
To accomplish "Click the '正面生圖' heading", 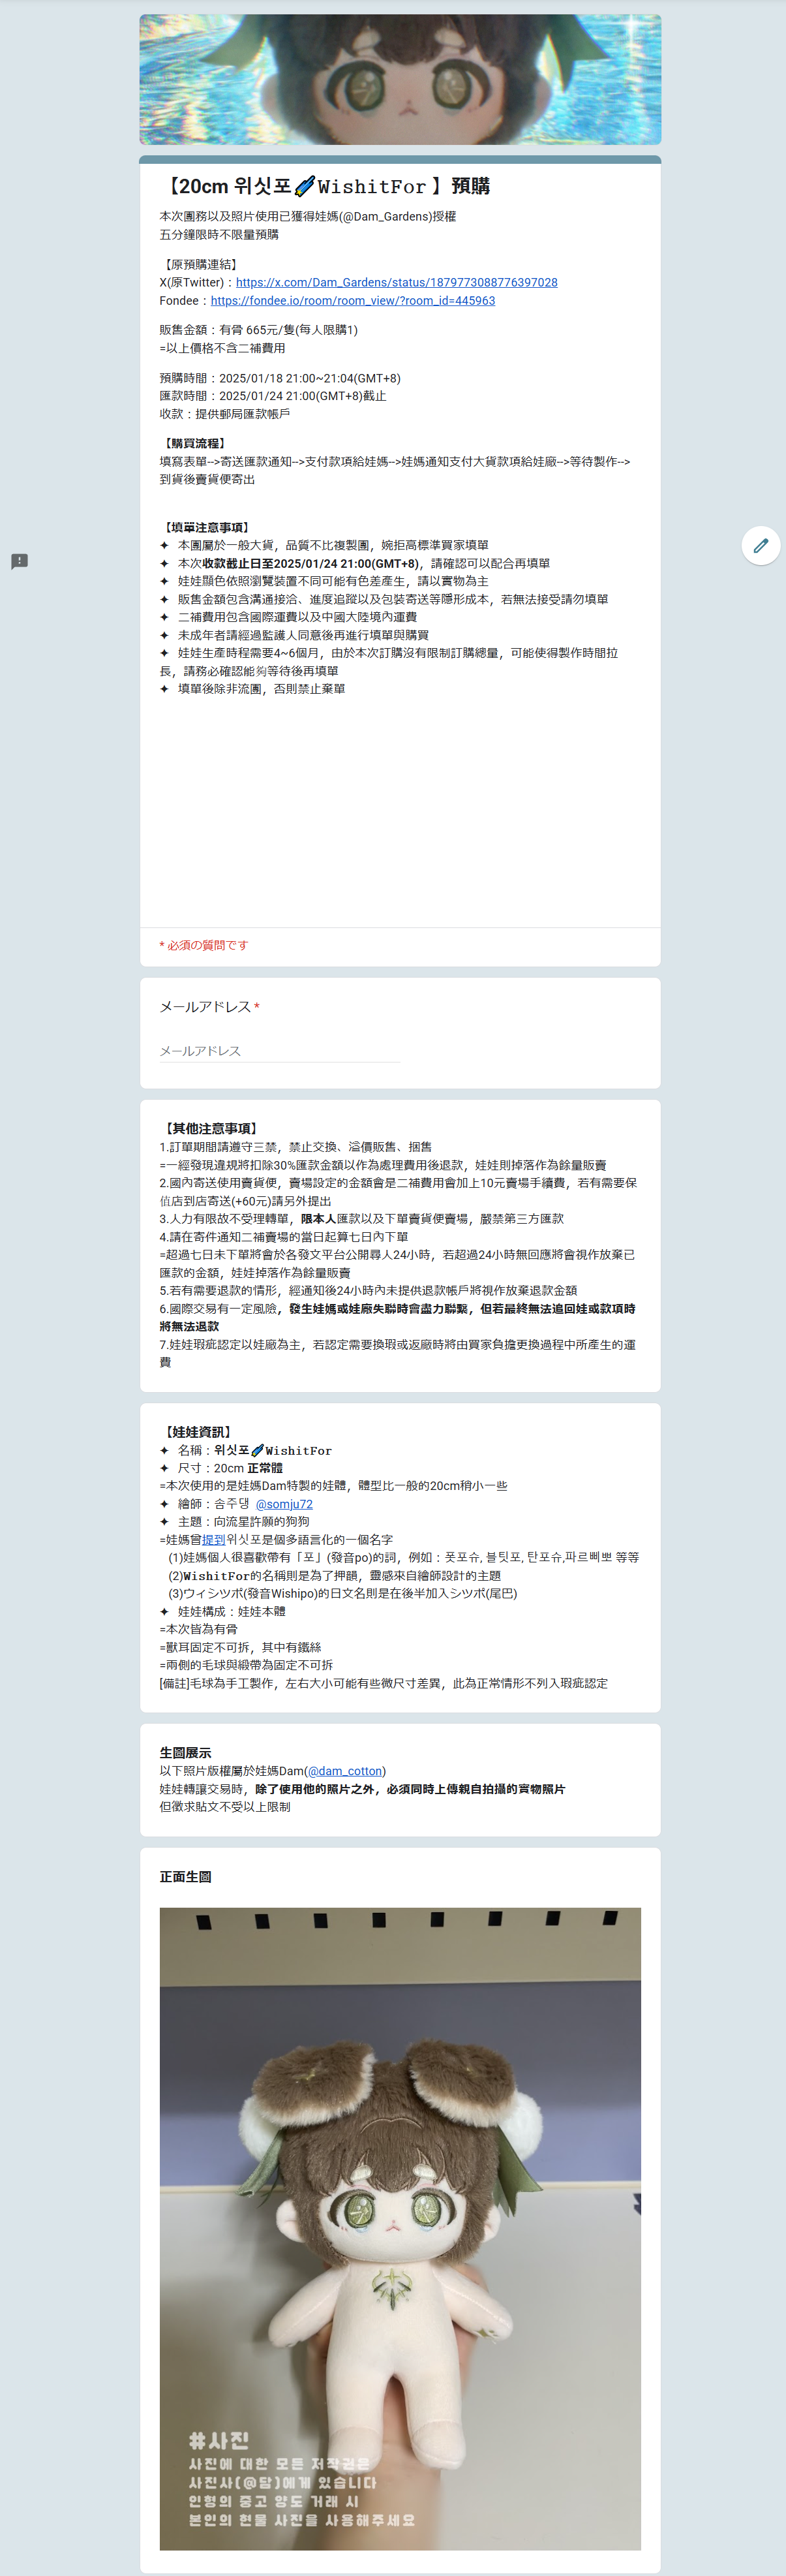I will [186, 1877].
